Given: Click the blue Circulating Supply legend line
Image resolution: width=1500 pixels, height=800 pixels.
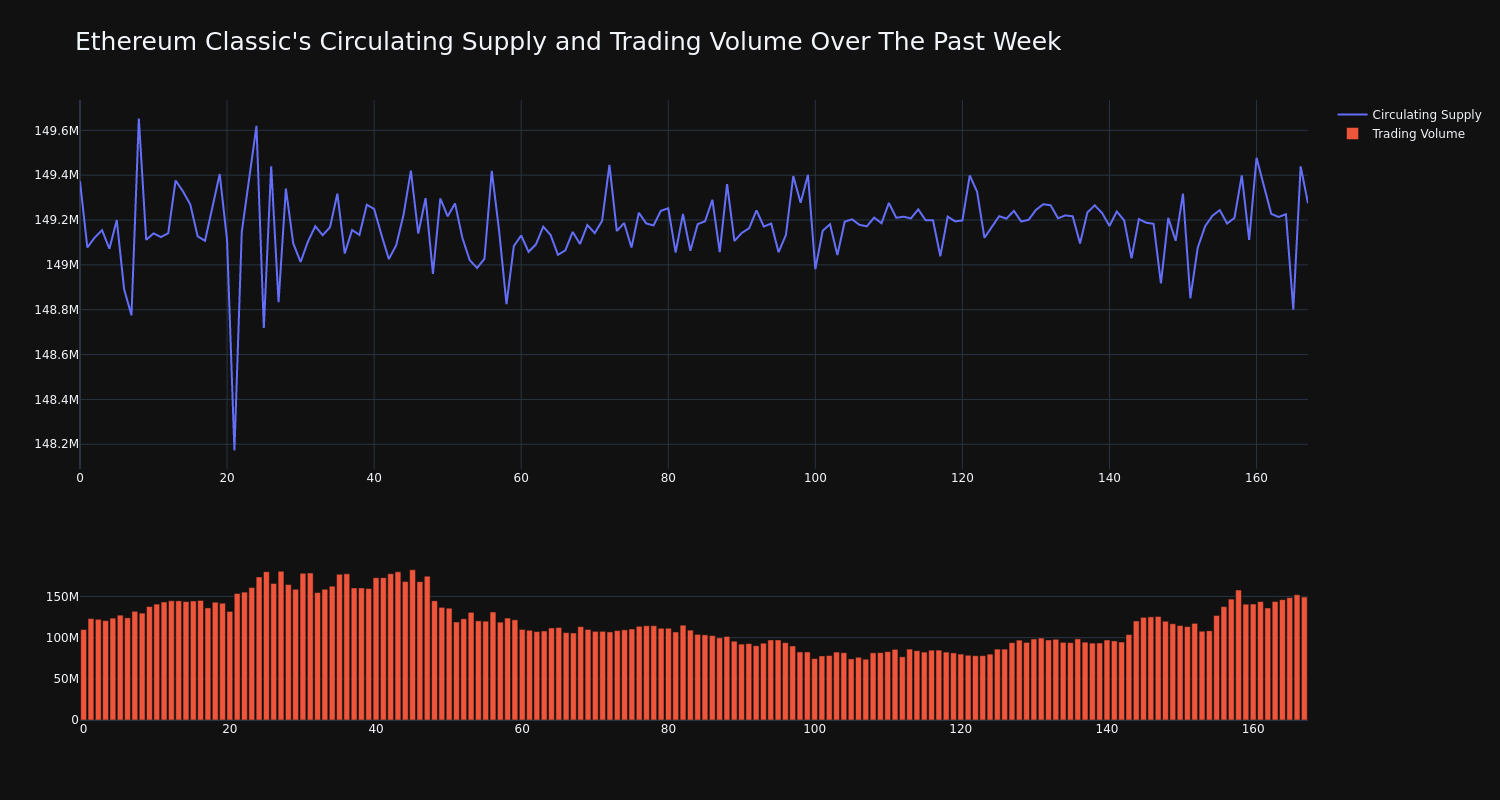Looking at the screenshot, I should click(1352, 115).
